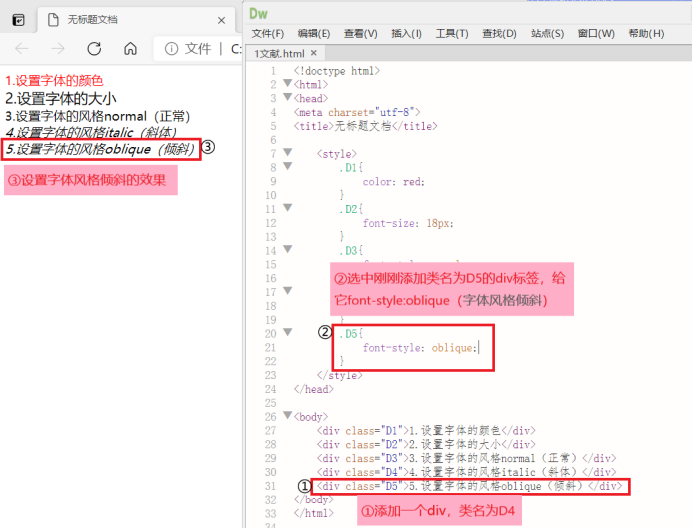The image size is (692, 528).
Task: Click the doctype html code line
Action: click(x=337, y=71)
